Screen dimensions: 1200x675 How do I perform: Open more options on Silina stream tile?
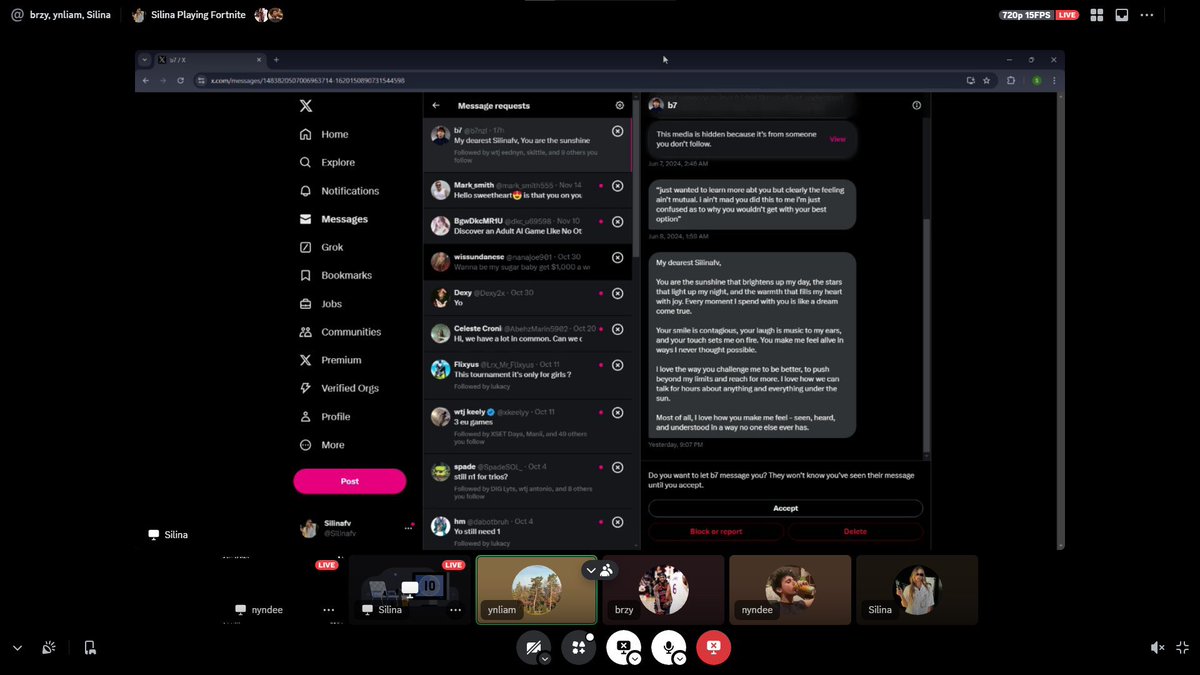[x=455, y=610]
